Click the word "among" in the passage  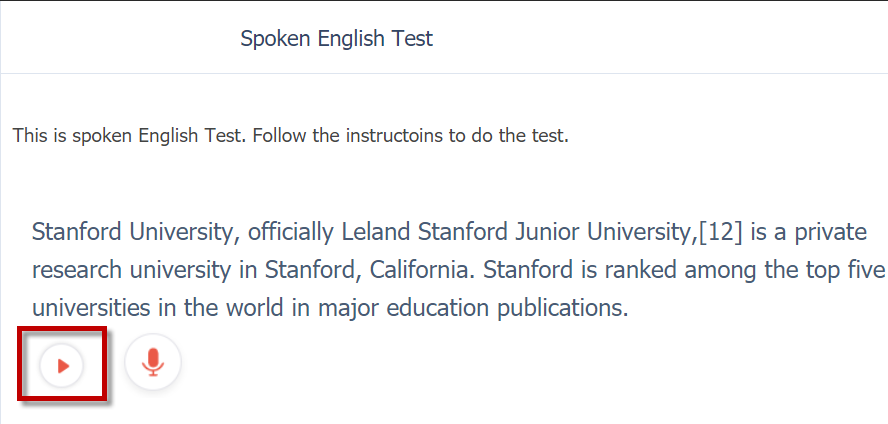click(x=716, y=271)
